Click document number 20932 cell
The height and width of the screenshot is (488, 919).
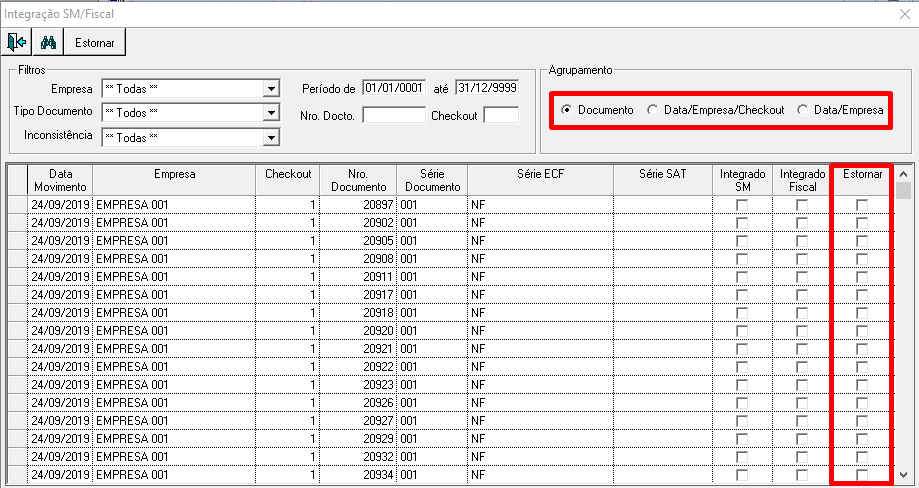click(359, 456)
